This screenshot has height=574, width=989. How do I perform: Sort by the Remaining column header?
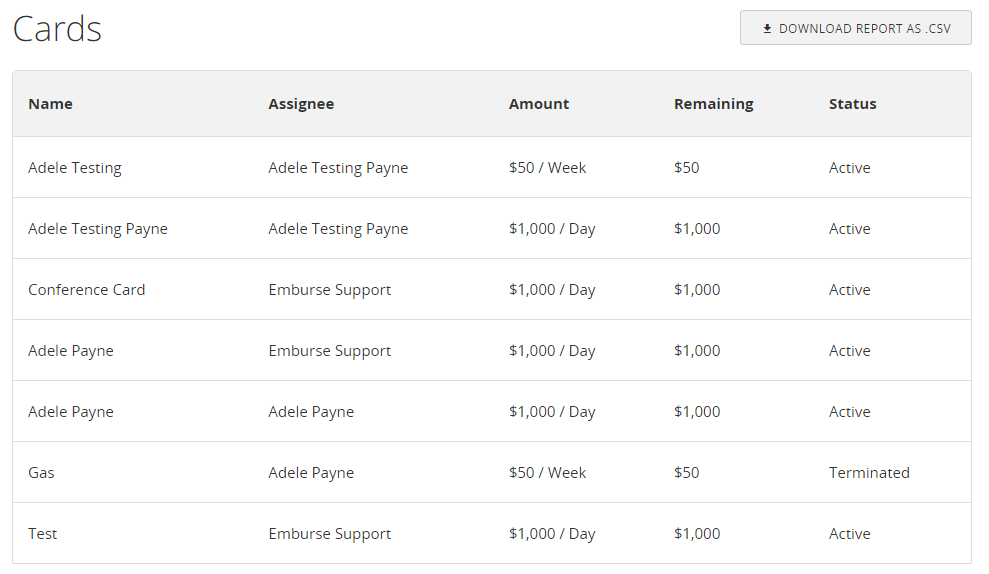pyautogui.click(x=713, y=104)
